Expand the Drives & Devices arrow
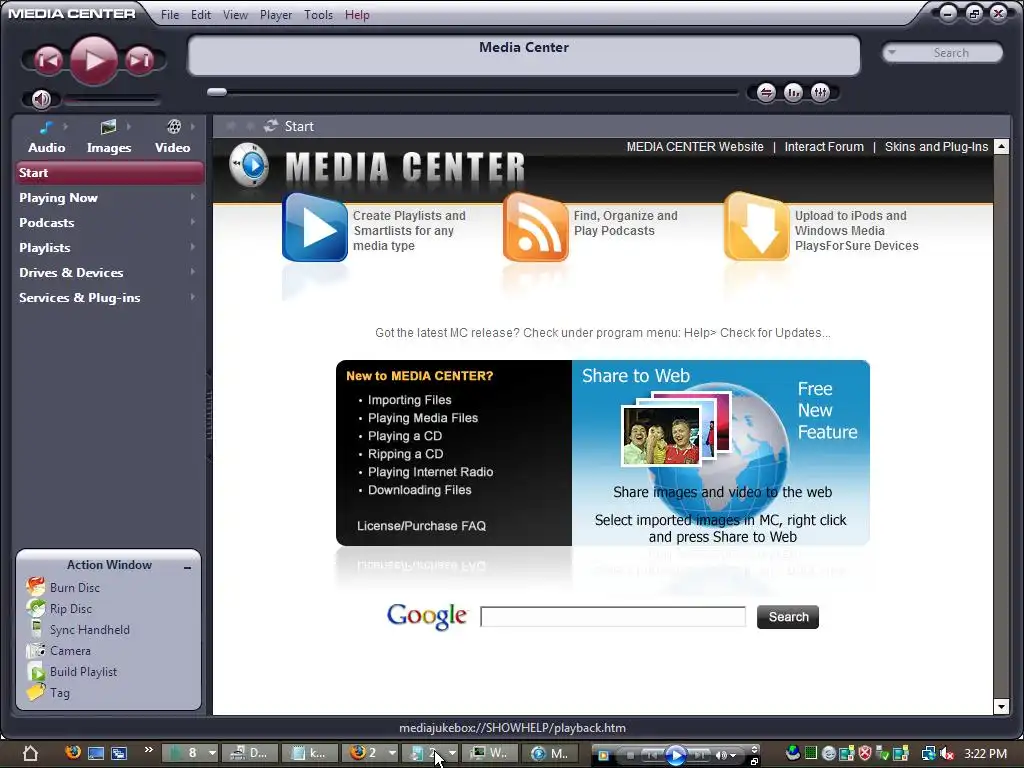This screenshot has width=1024, height=768. tap(193, 272)
